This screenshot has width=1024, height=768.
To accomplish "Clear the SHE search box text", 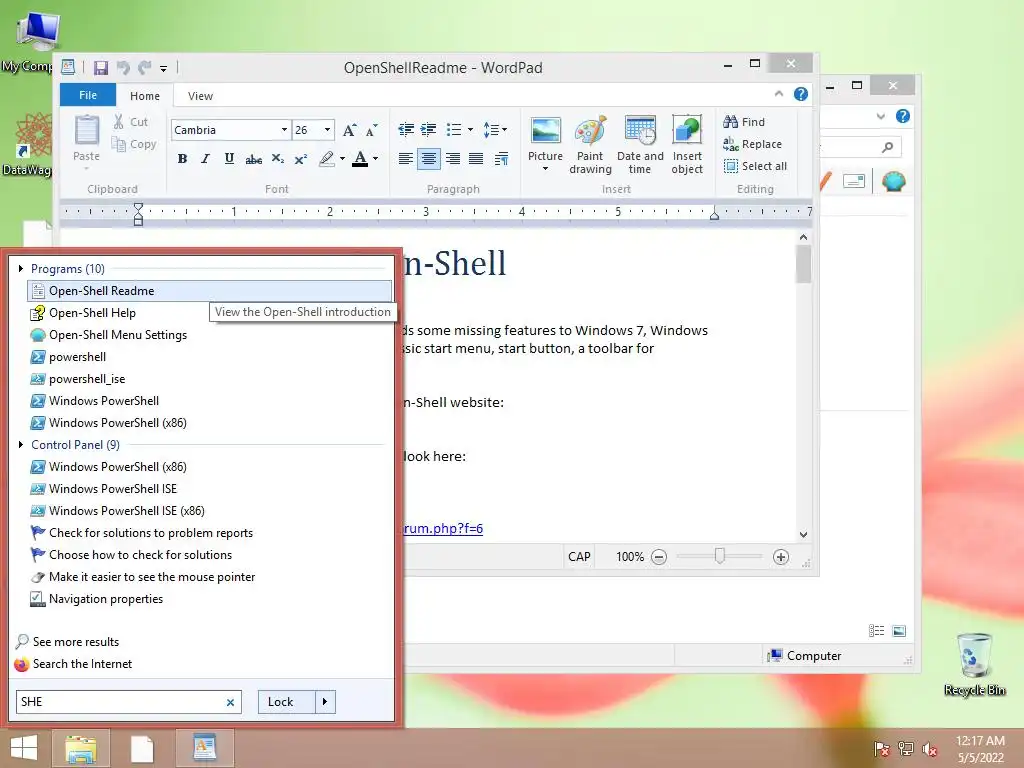I will pyautogui.click(x=230, y=702).
